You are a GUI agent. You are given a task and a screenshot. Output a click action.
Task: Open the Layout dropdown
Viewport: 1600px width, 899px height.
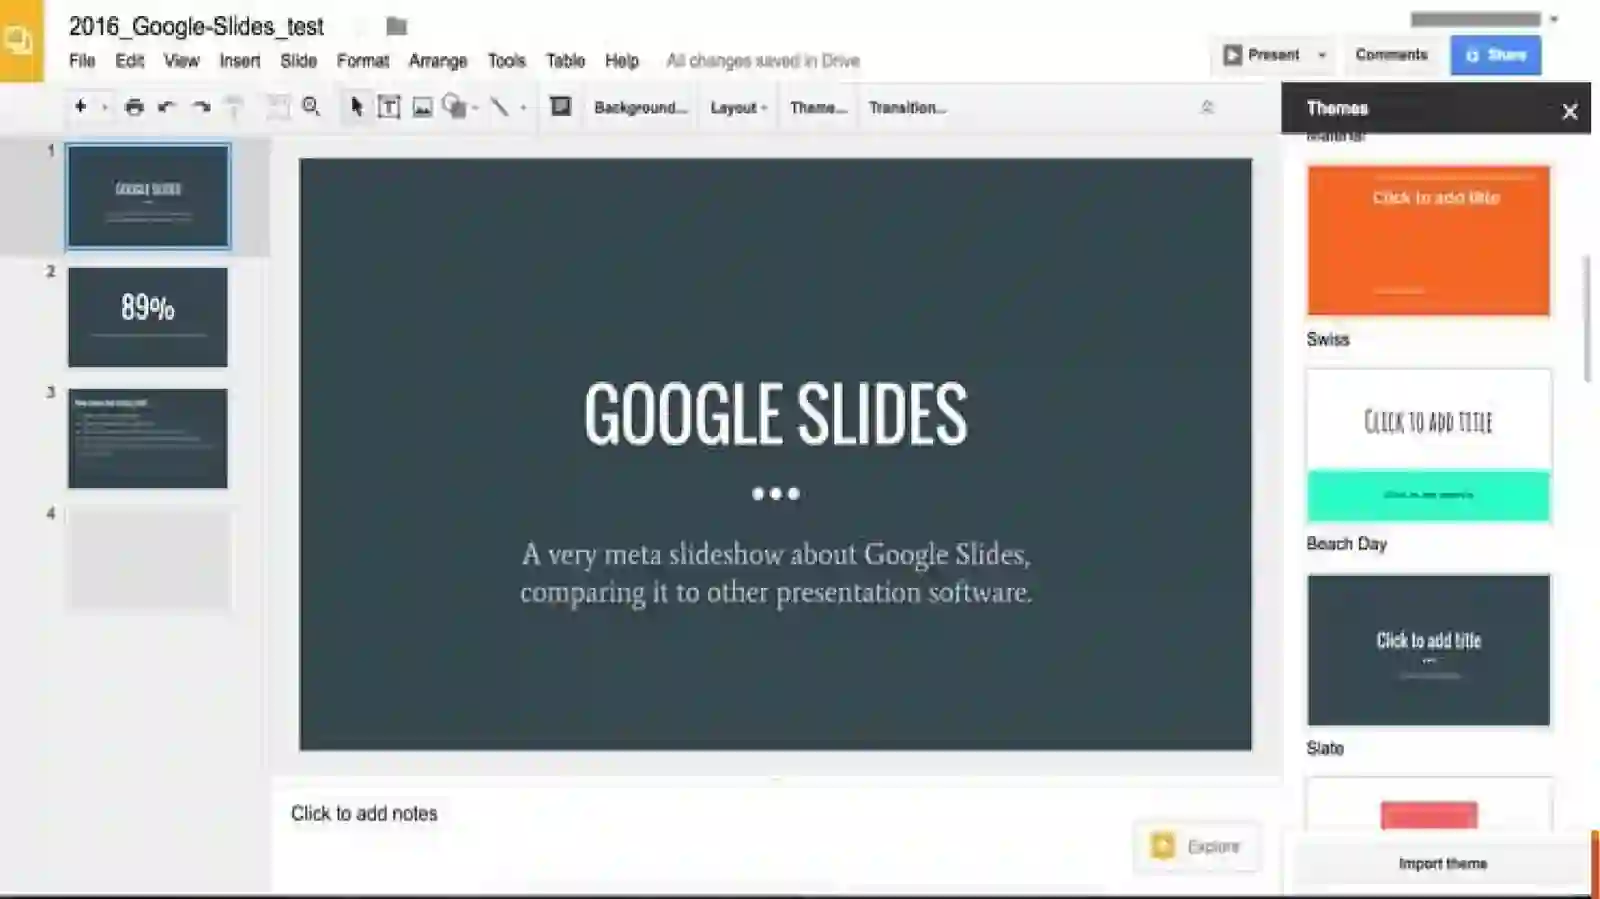pos(738,107)
